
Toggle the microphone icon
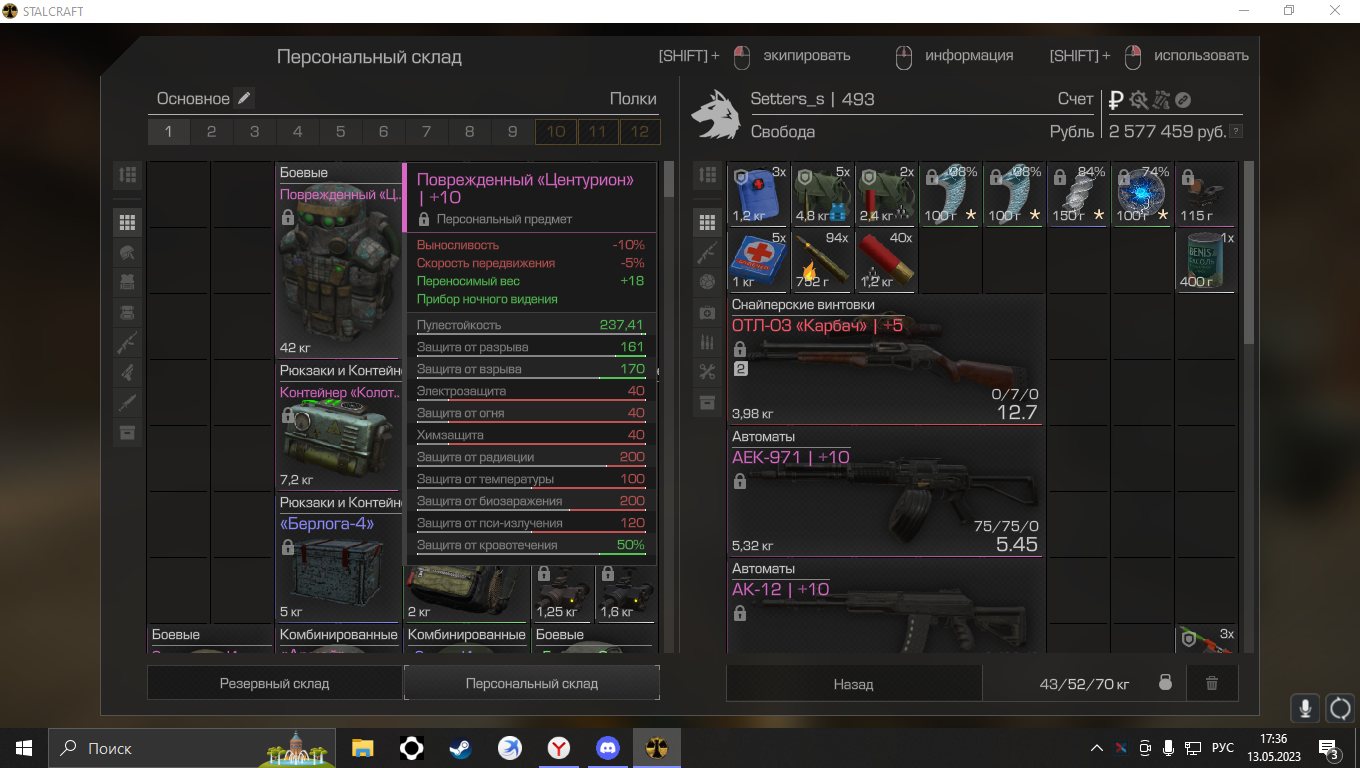(1305, 708)
